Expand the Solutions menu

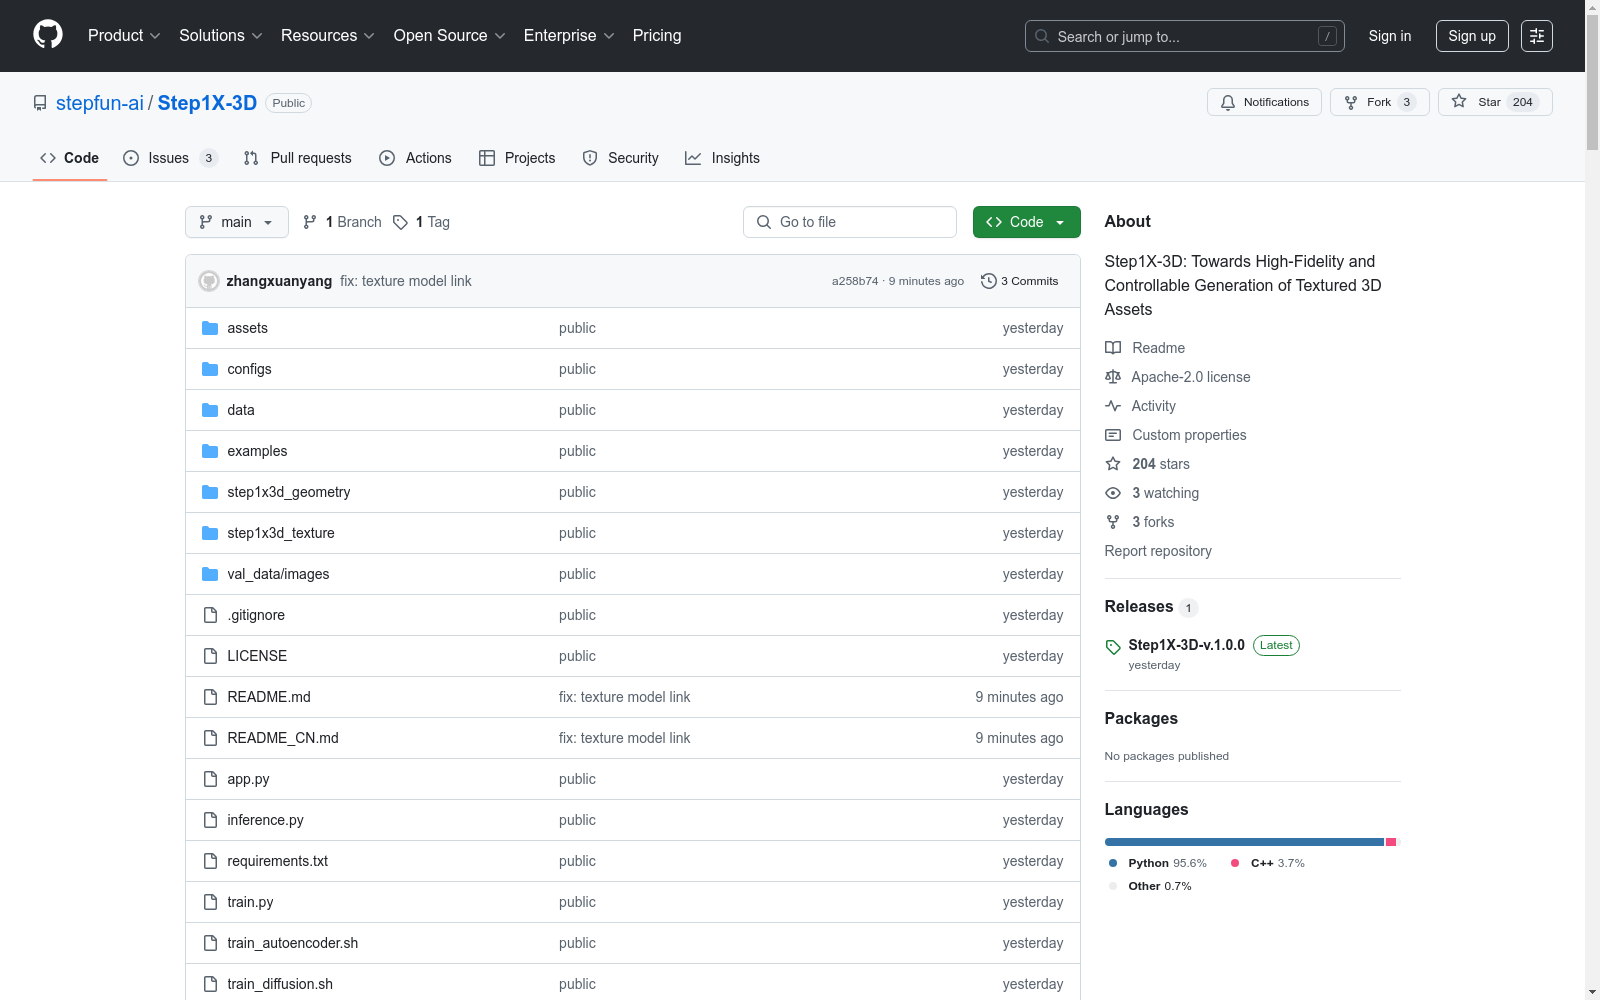[x=221, y=36]
